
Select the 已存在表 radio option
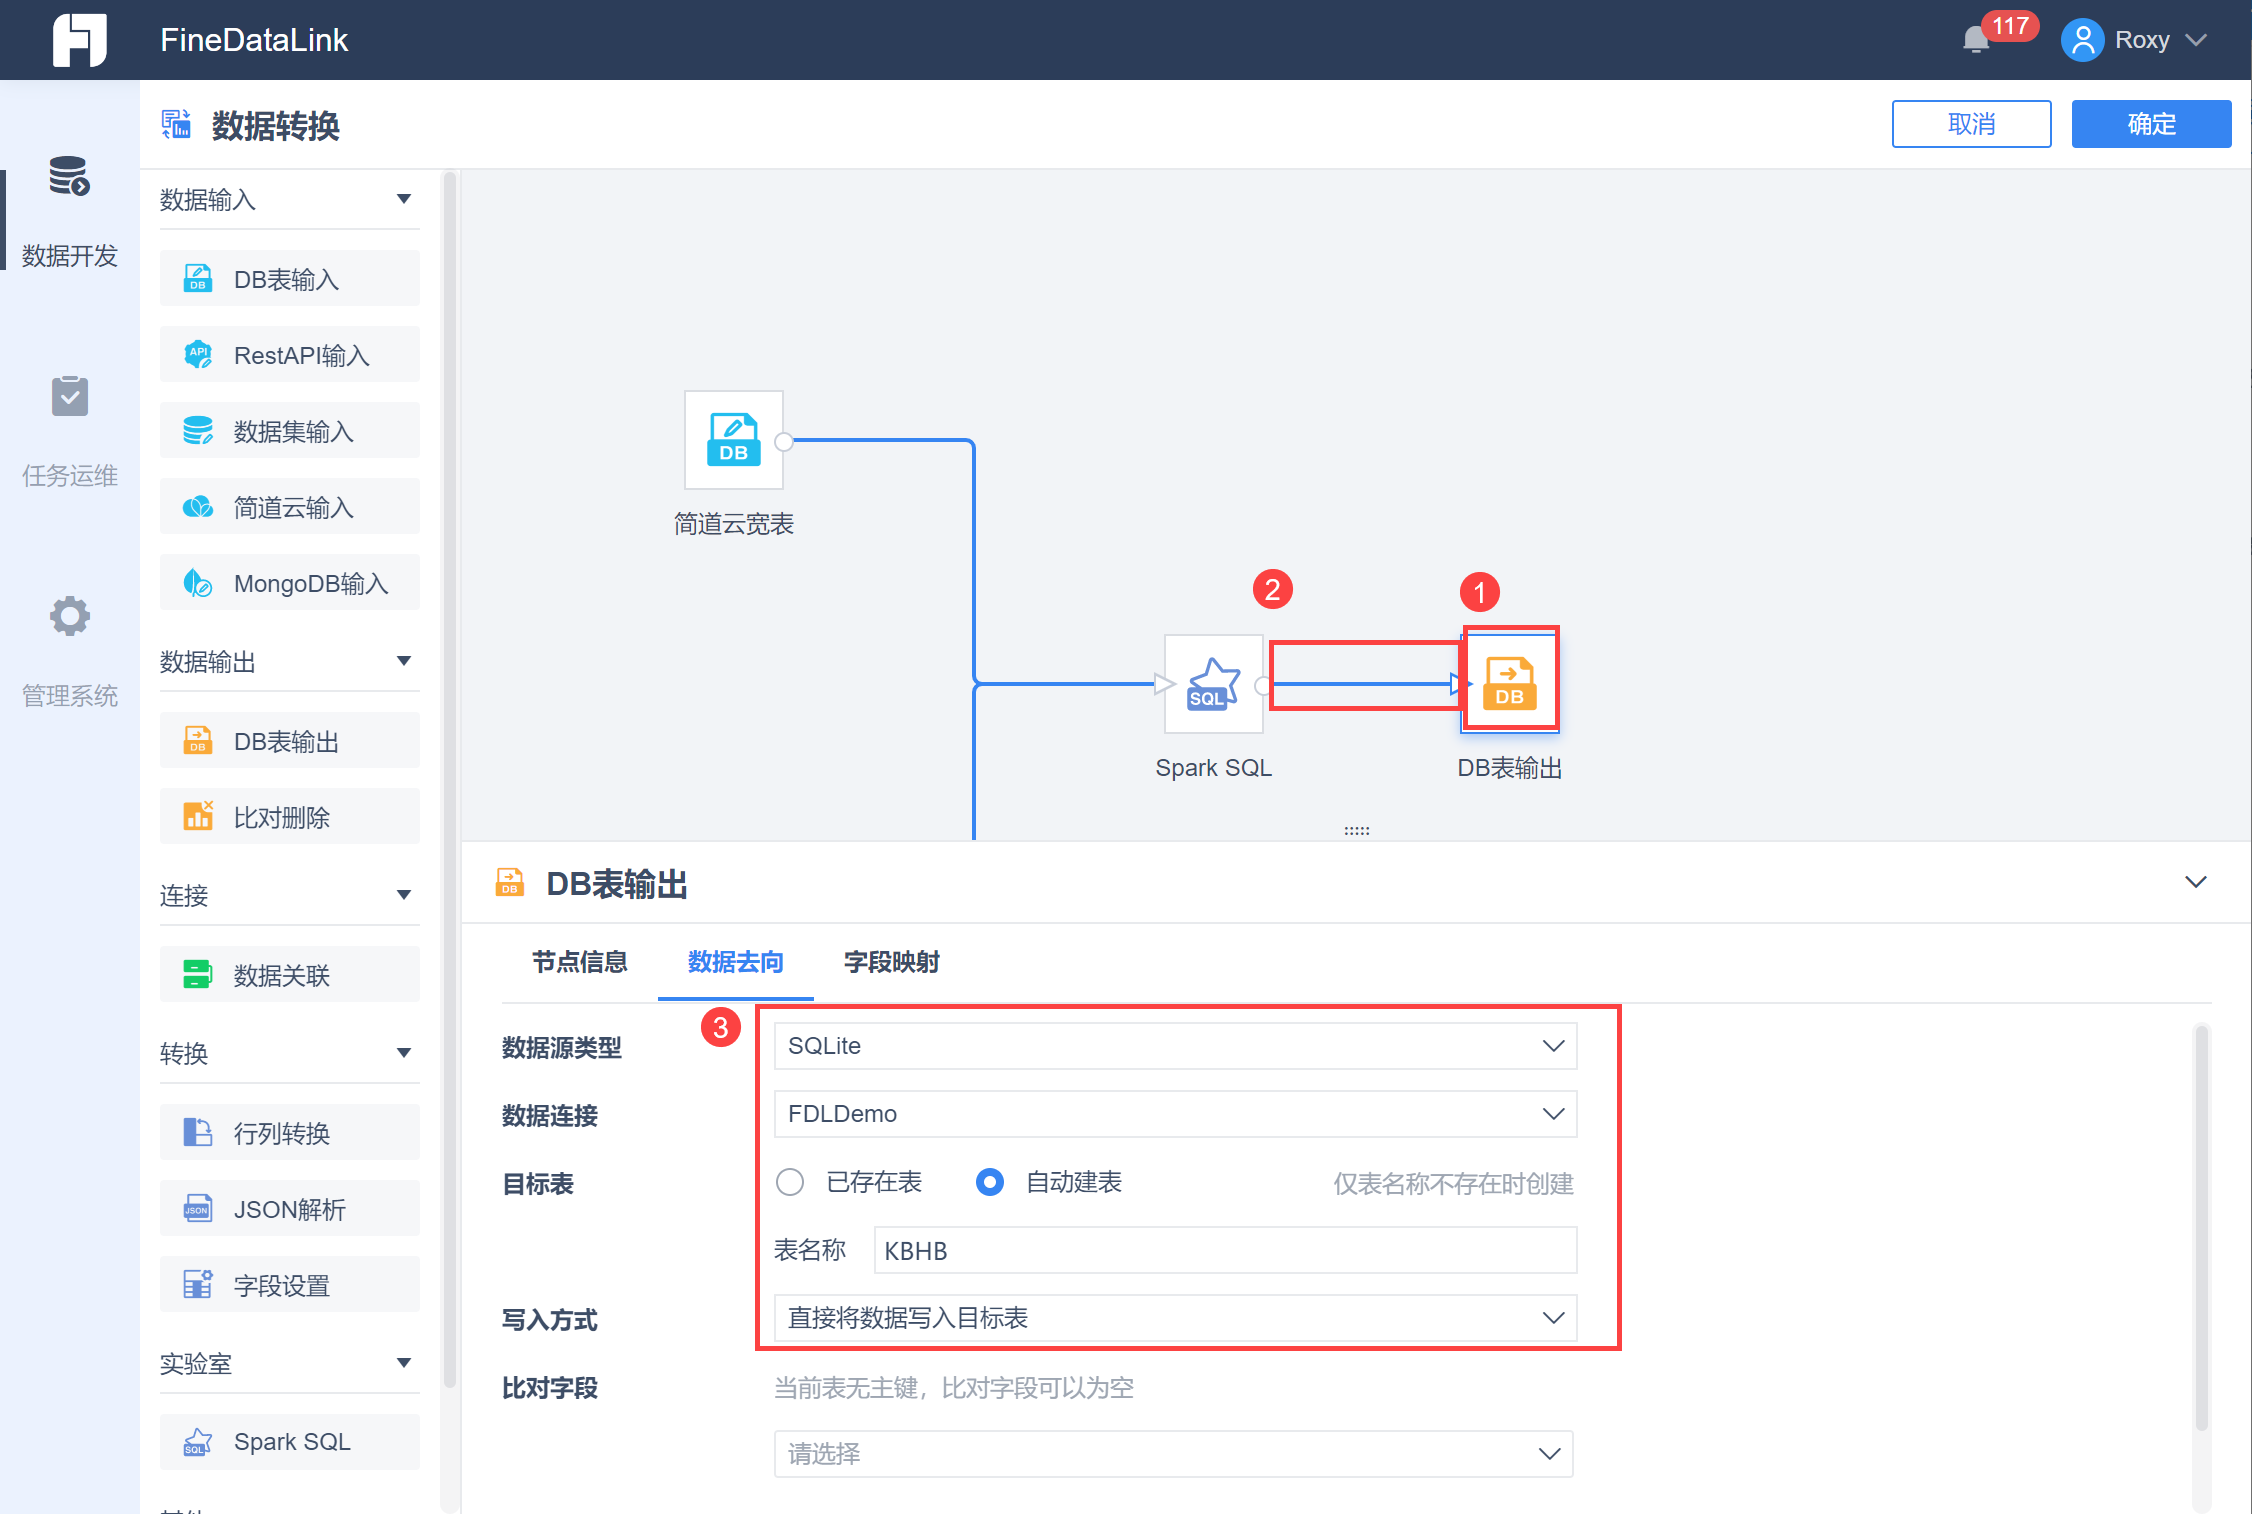tap(790, 1182)
